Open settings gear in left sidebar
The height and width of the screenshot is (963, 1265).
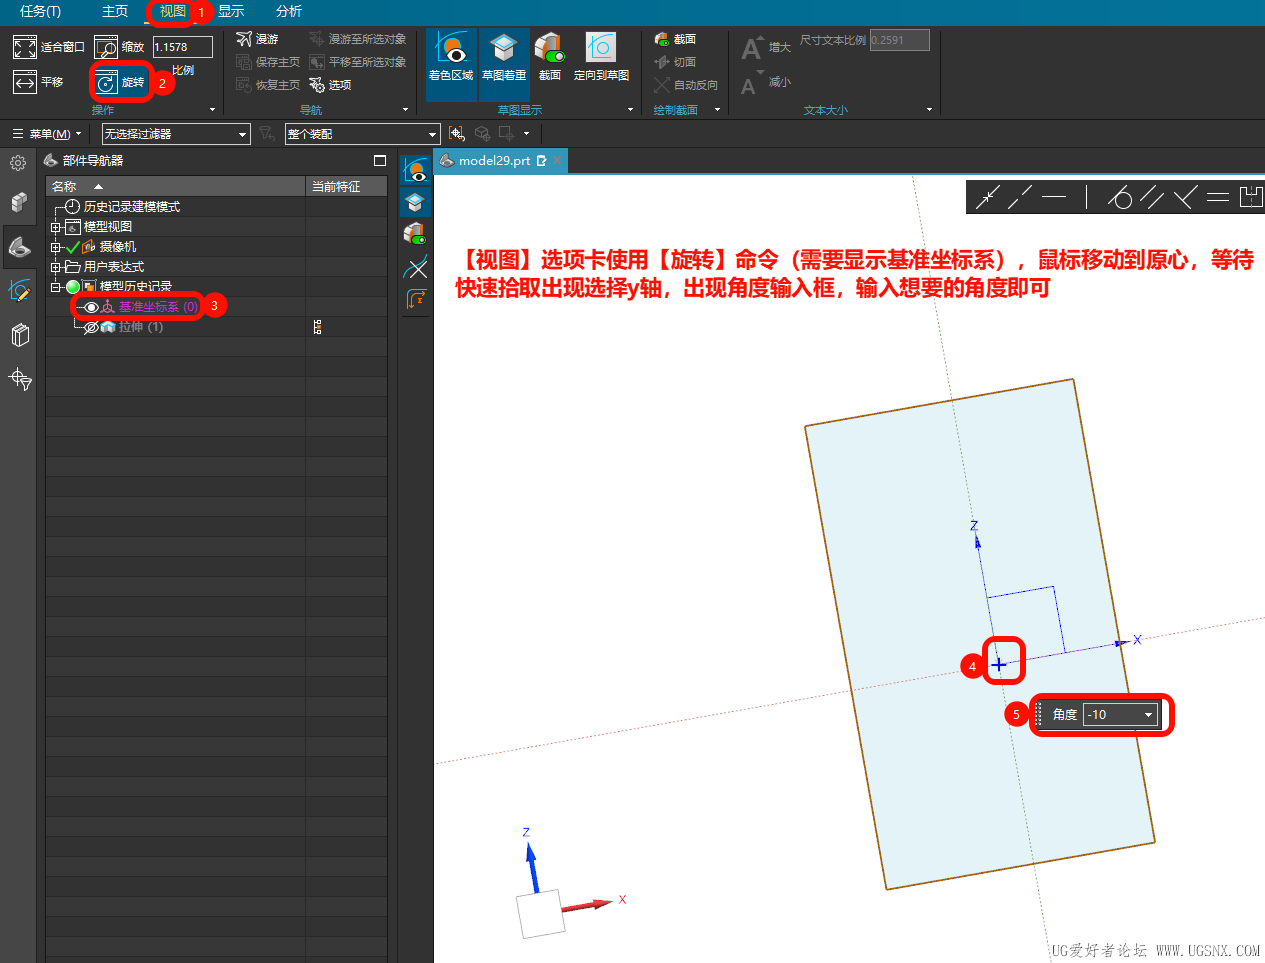pyautogui.click(x=18, y=162)
